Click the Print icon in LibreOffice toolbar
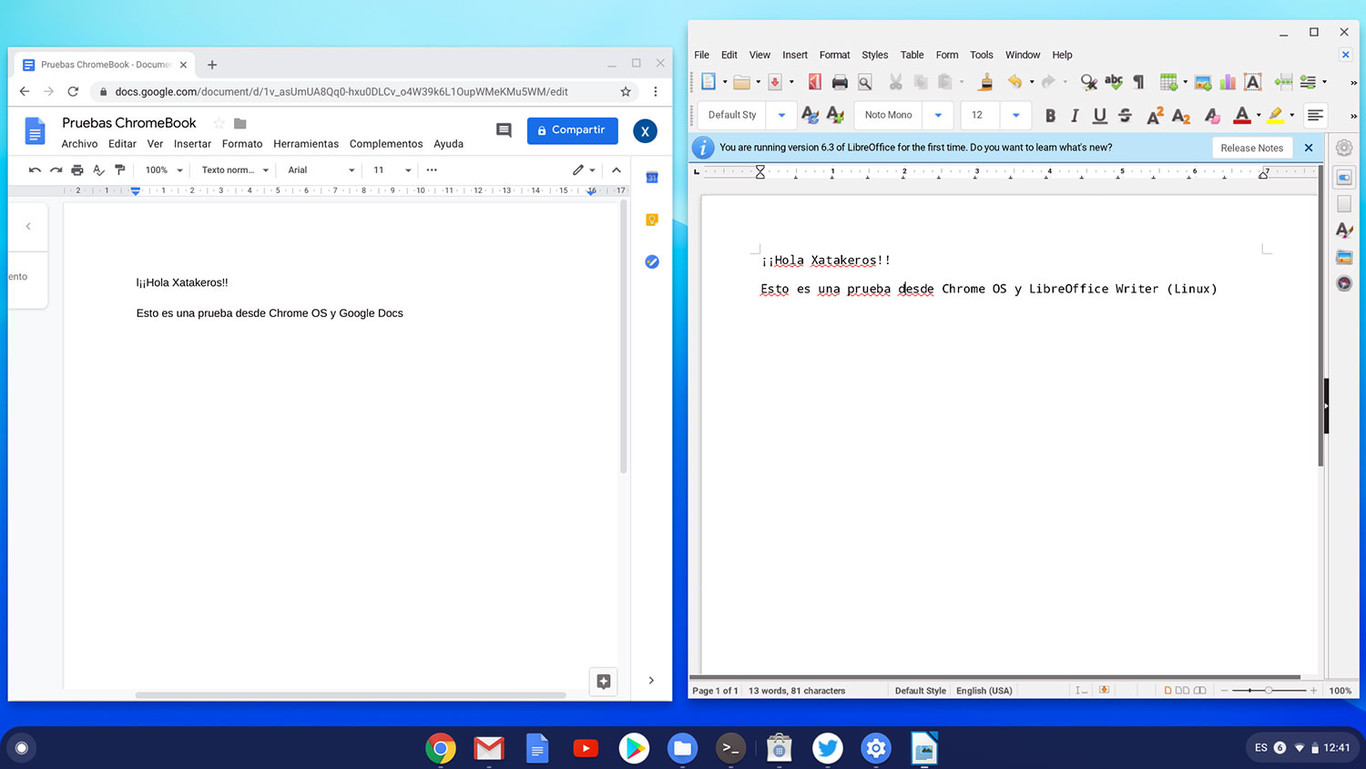1366x769 pixels. (x=839, y=81)
